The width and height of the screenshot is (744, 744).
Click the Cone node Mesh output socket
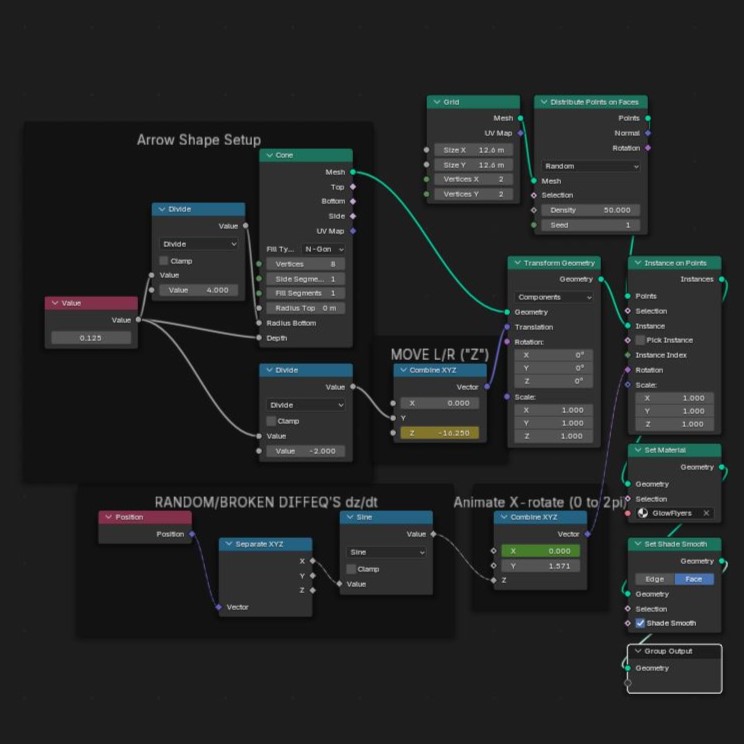pos(352,172)
